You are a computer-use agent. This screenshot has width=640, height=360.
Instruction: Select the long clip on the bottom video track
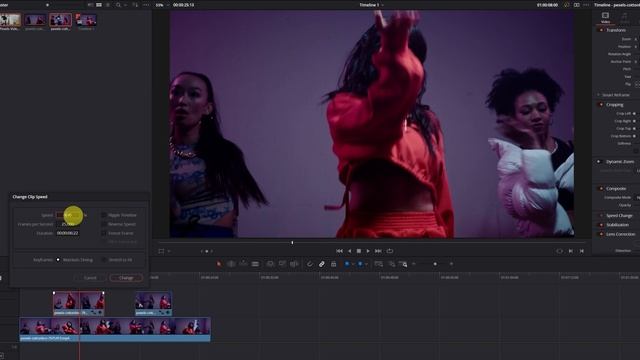pyautogui.click(x=115, y=329)
